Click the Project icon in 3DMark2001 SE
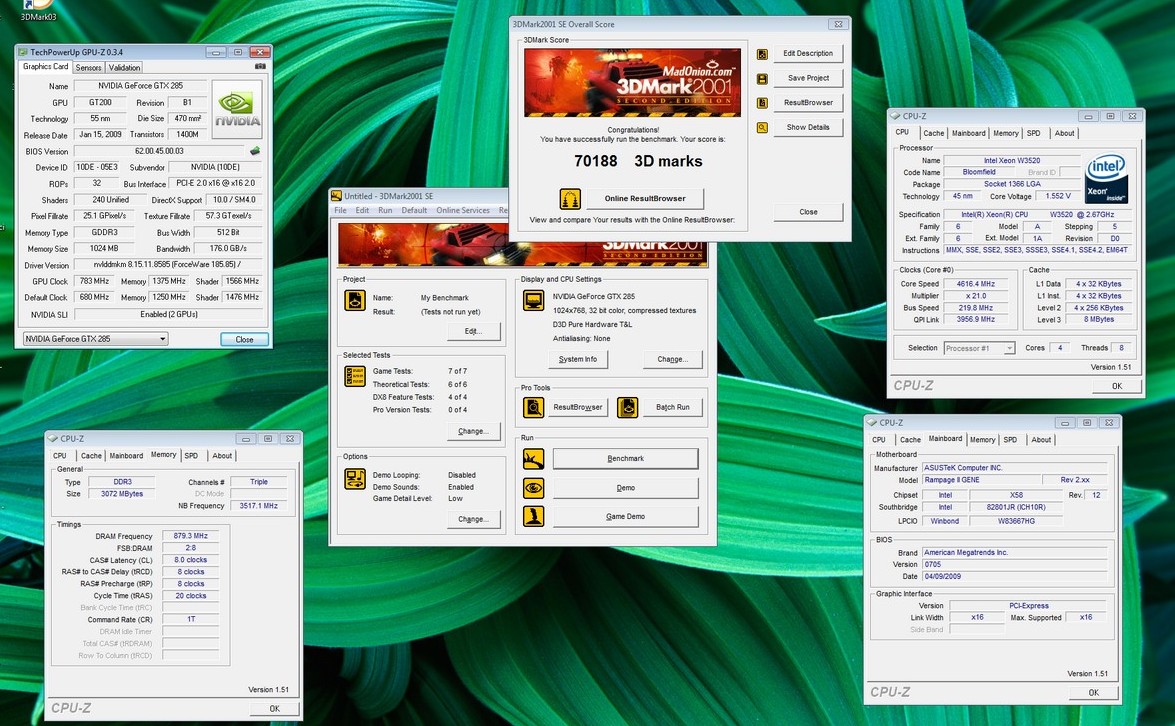This screenshot has width=1175, height=726. (x=354, y=300)
